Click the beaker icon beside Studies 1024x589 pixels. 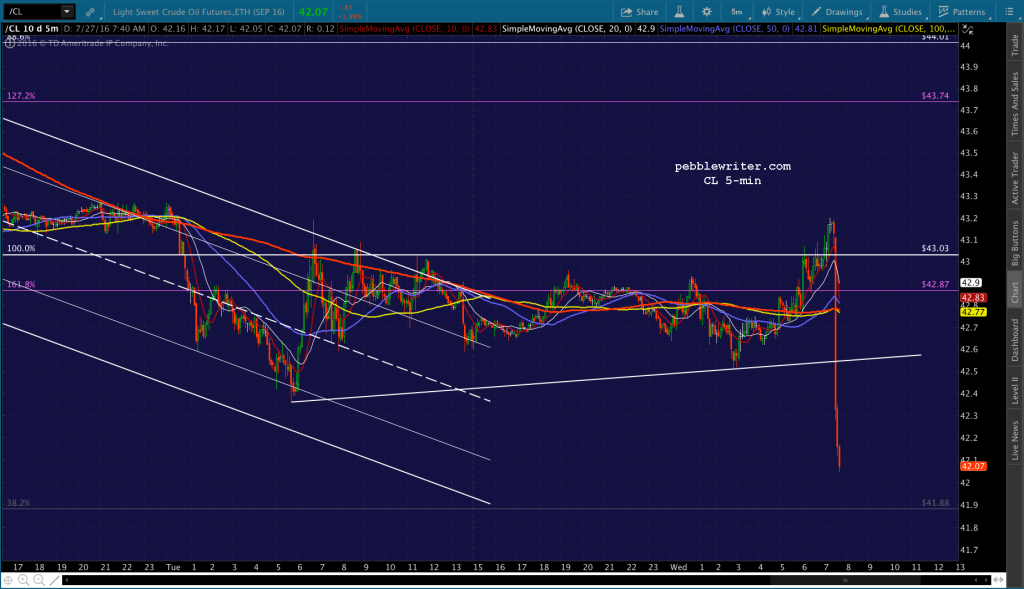[884, 12]
